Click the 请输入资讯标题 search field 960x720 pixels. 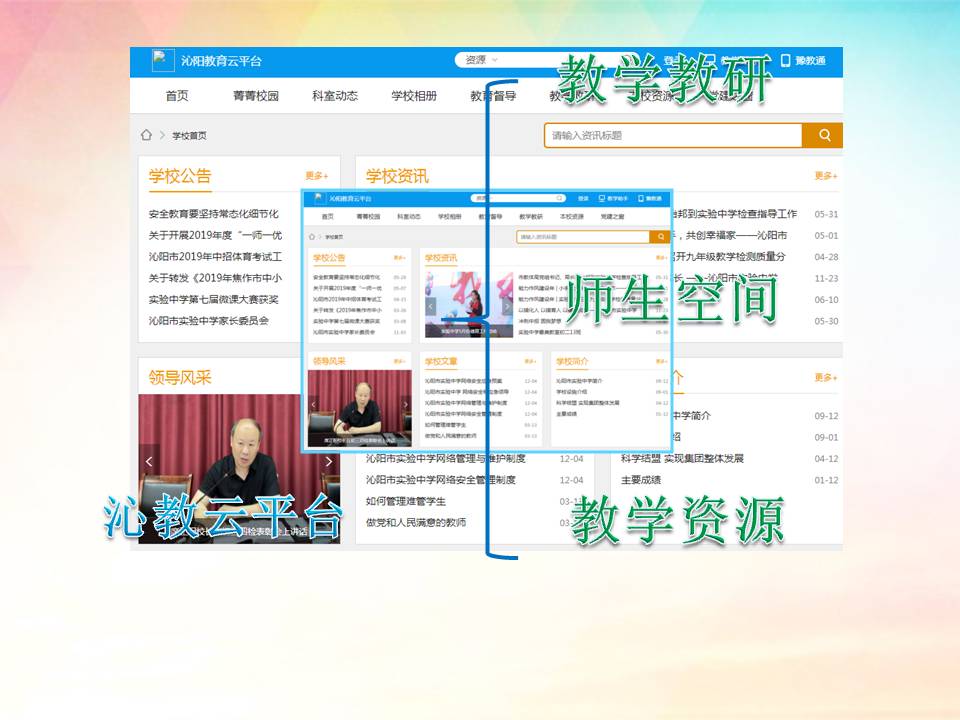tap(674, 135)
